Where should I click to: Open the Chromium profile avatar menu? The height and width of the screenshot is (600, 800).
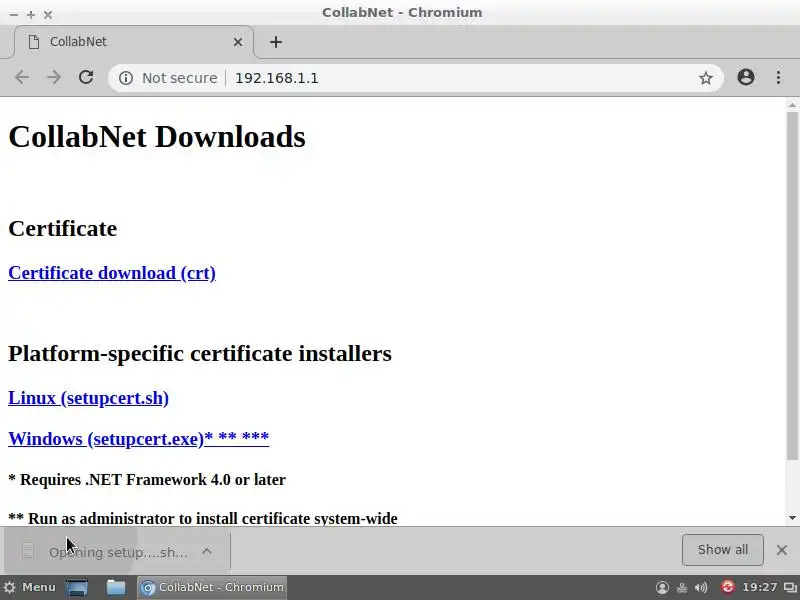pos(745,78)
